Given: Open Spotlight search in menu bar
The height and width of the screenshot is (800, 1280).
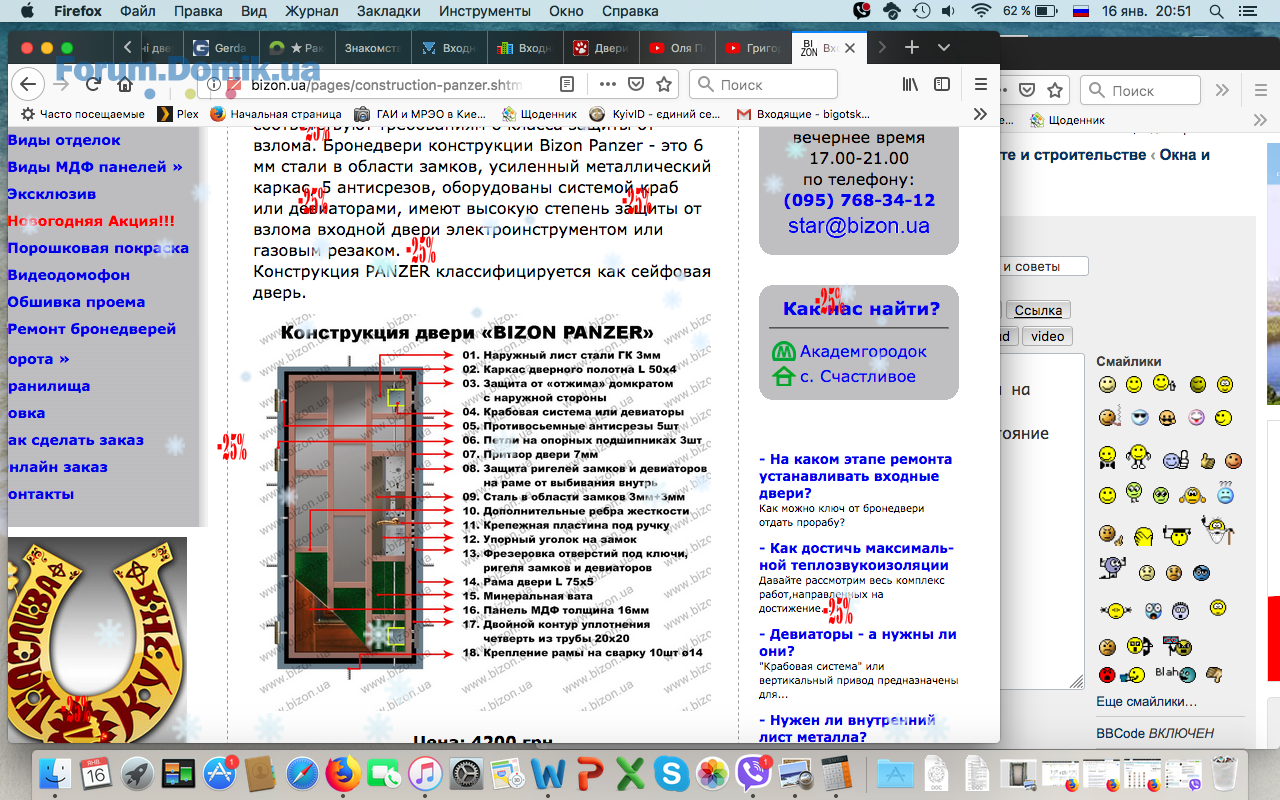Looking at the screenshot, I should [x=1216, y=11].
